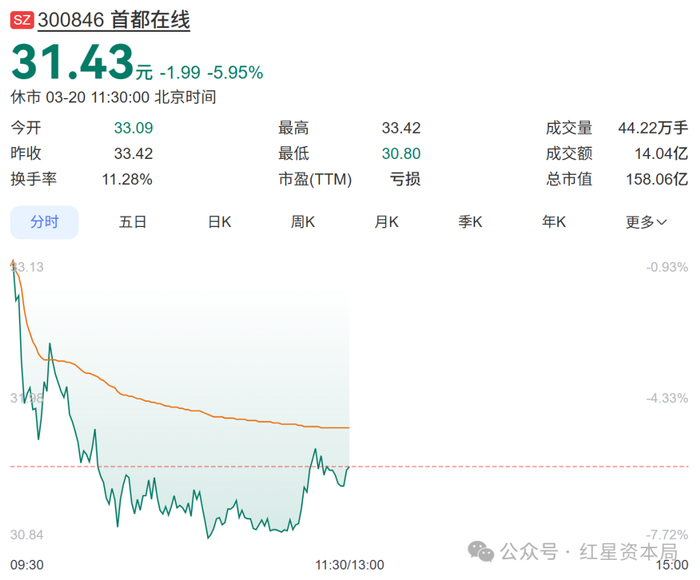Click the 换手率 label
Viewport: 700px width, 580px height.
point(34,179)
